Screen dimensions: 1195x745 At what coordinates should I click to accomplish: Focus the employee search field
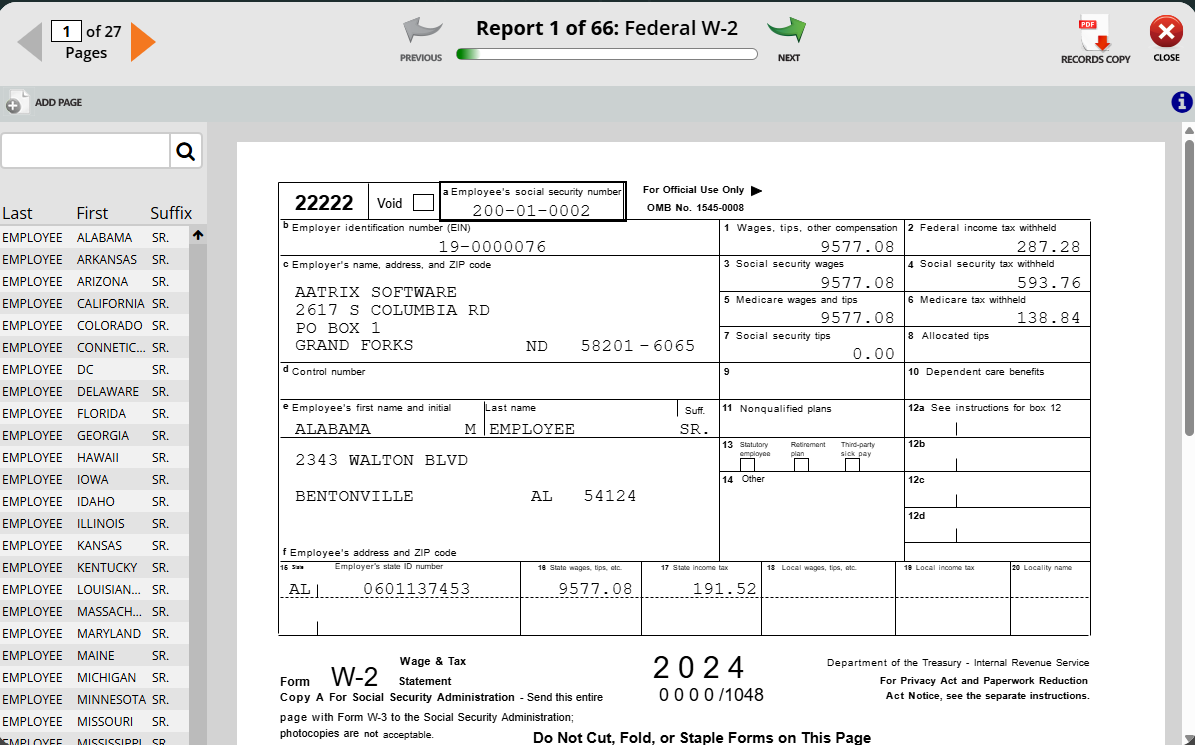[x=85, y=151]
